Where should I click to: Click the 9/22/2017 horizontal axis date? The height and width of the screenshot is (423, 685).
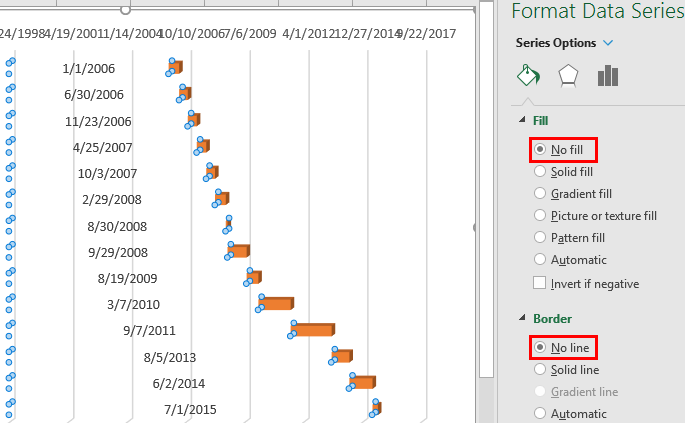[x=428, y=34]
